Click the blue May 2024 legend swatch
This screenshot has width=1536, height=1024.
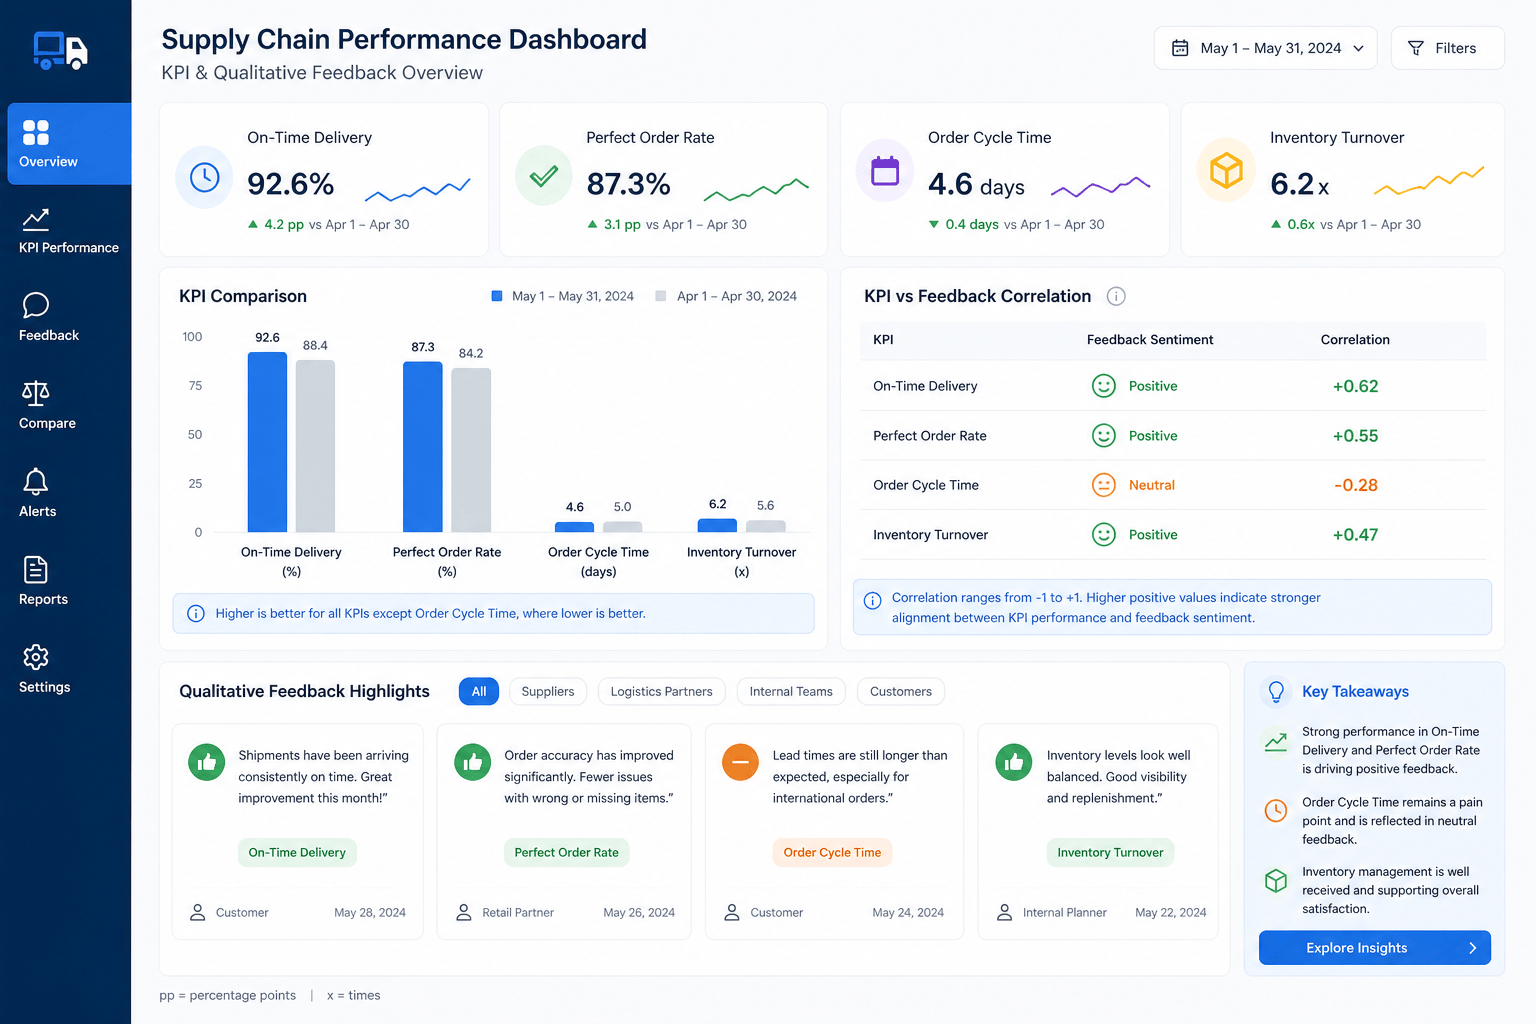coord(497,296)
